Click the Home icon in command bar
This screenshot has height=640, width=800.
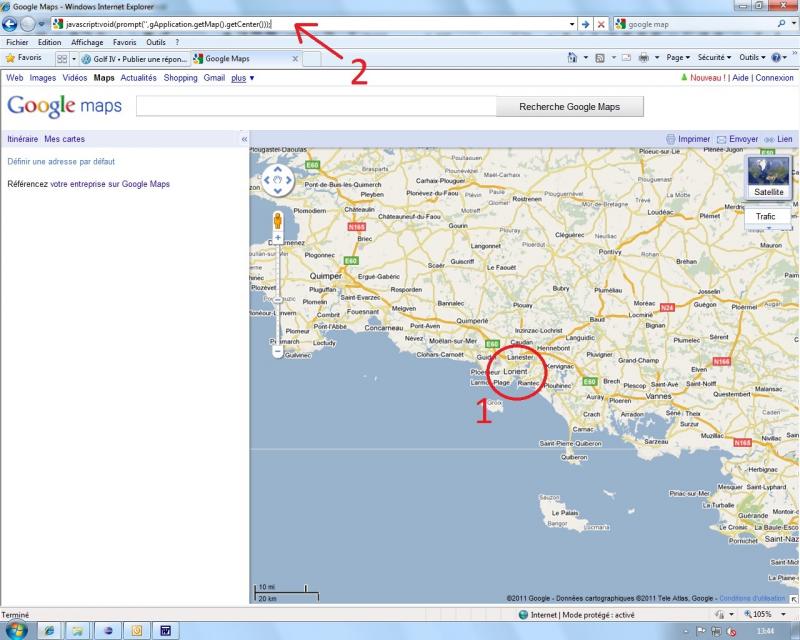tap(572, 58)
